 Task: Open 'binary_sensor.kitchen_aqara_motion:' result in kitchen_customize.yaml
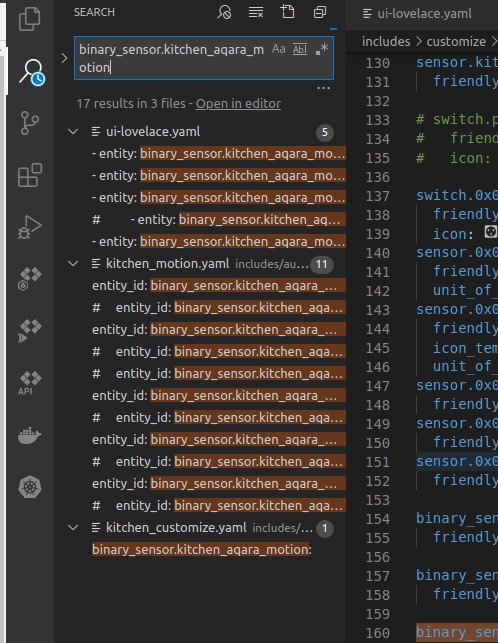click(201, 550)
